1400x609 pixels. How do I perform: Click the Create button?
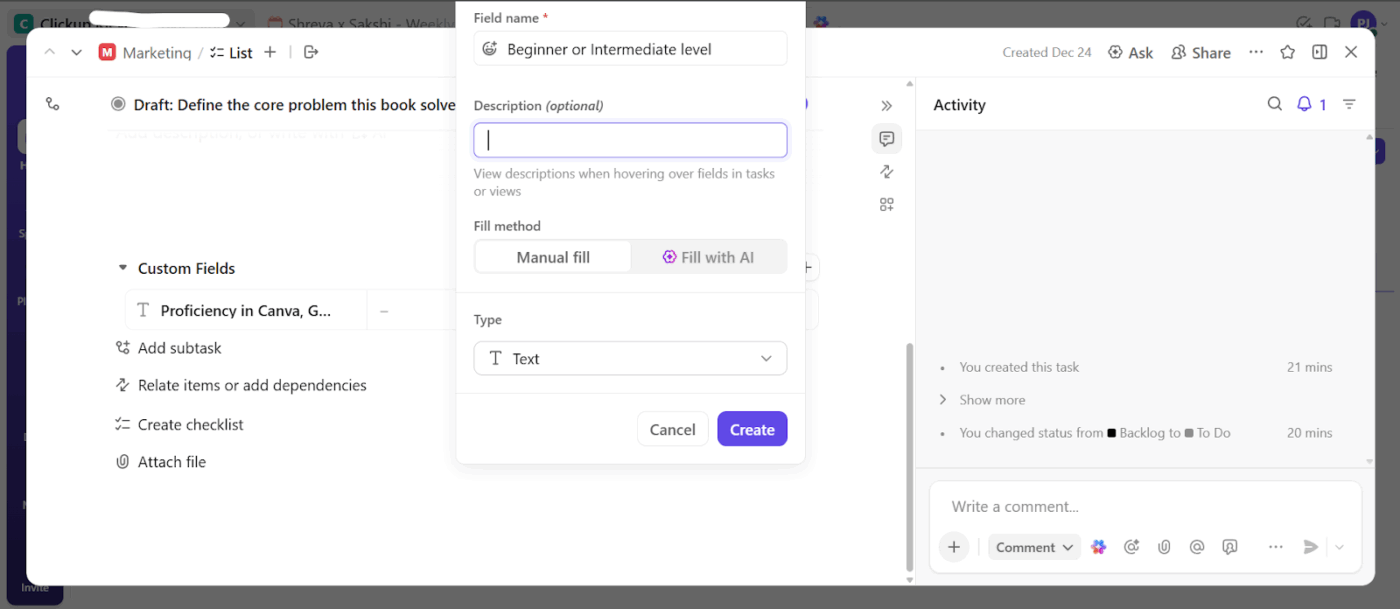[752, 429]
